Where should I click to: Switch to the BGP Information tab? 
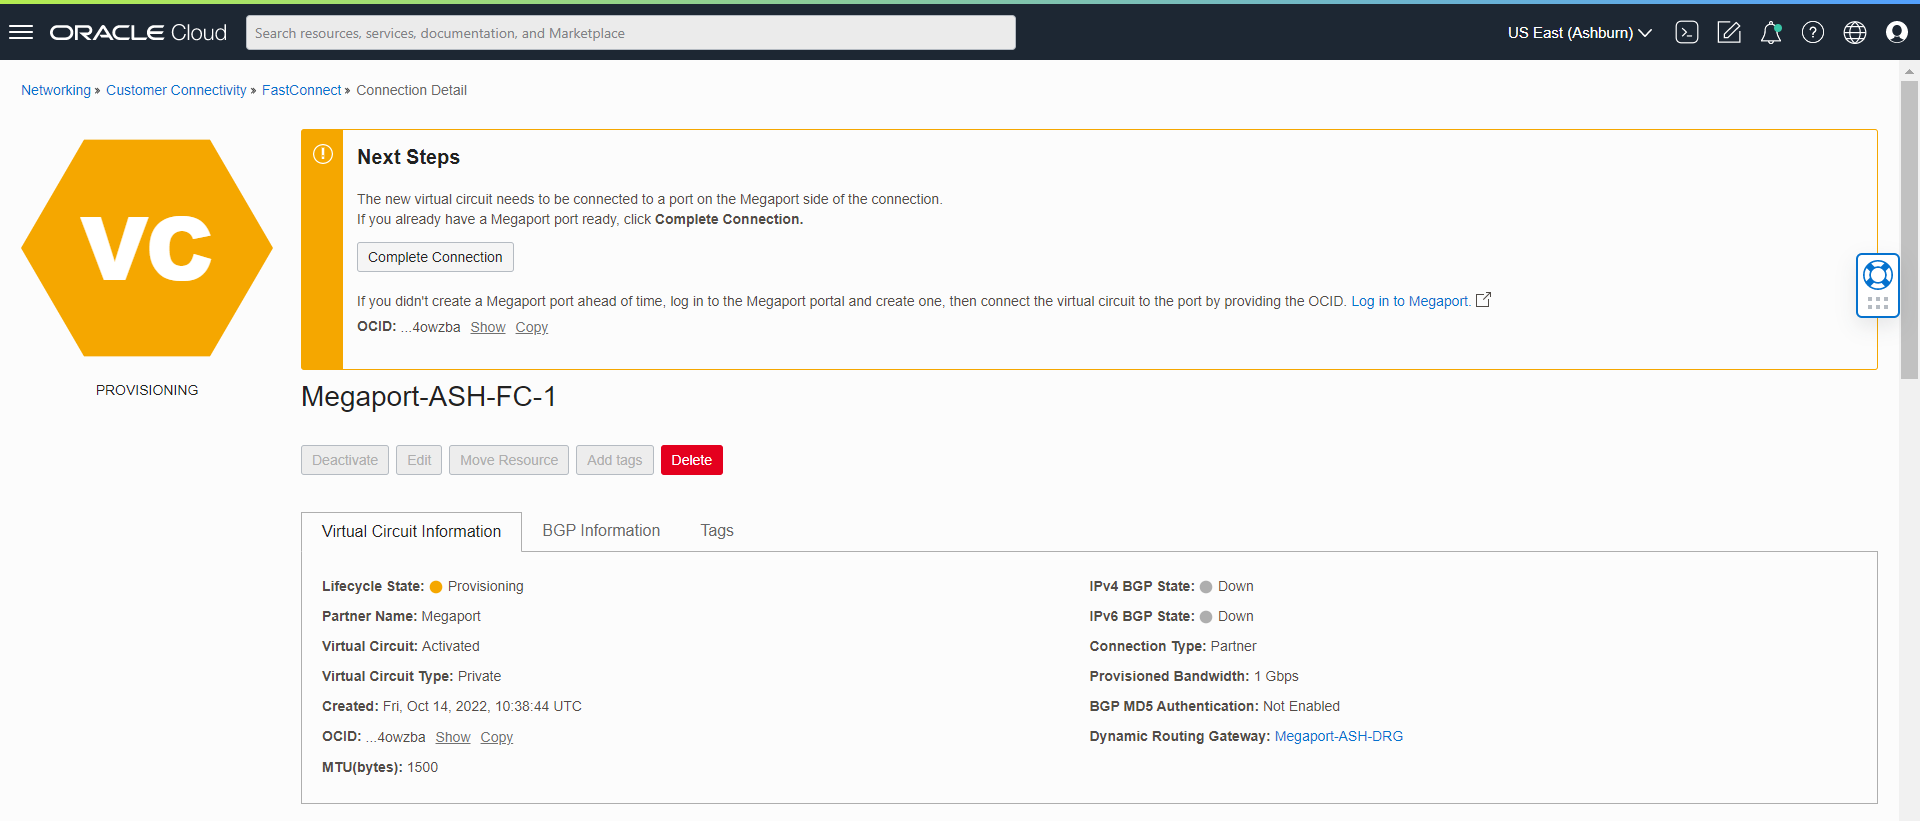click(601, 531)
